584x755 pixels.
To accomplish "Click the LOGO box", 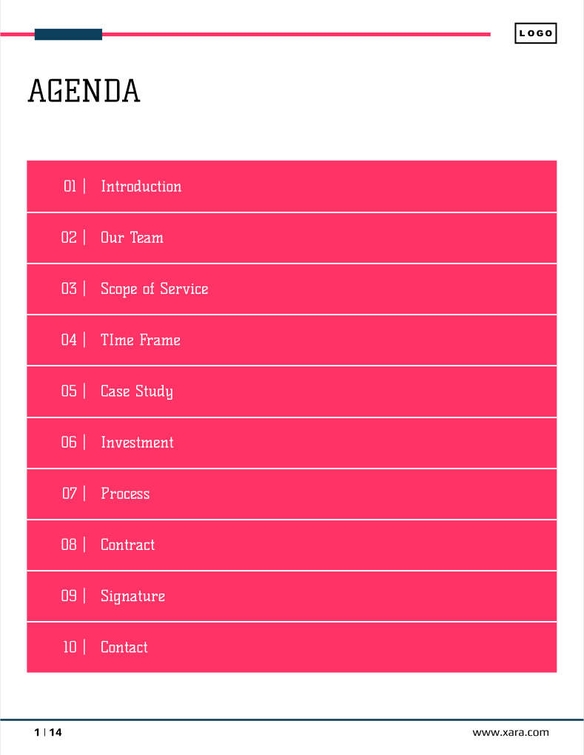I will pyautogui.click(x=535, y=33).
